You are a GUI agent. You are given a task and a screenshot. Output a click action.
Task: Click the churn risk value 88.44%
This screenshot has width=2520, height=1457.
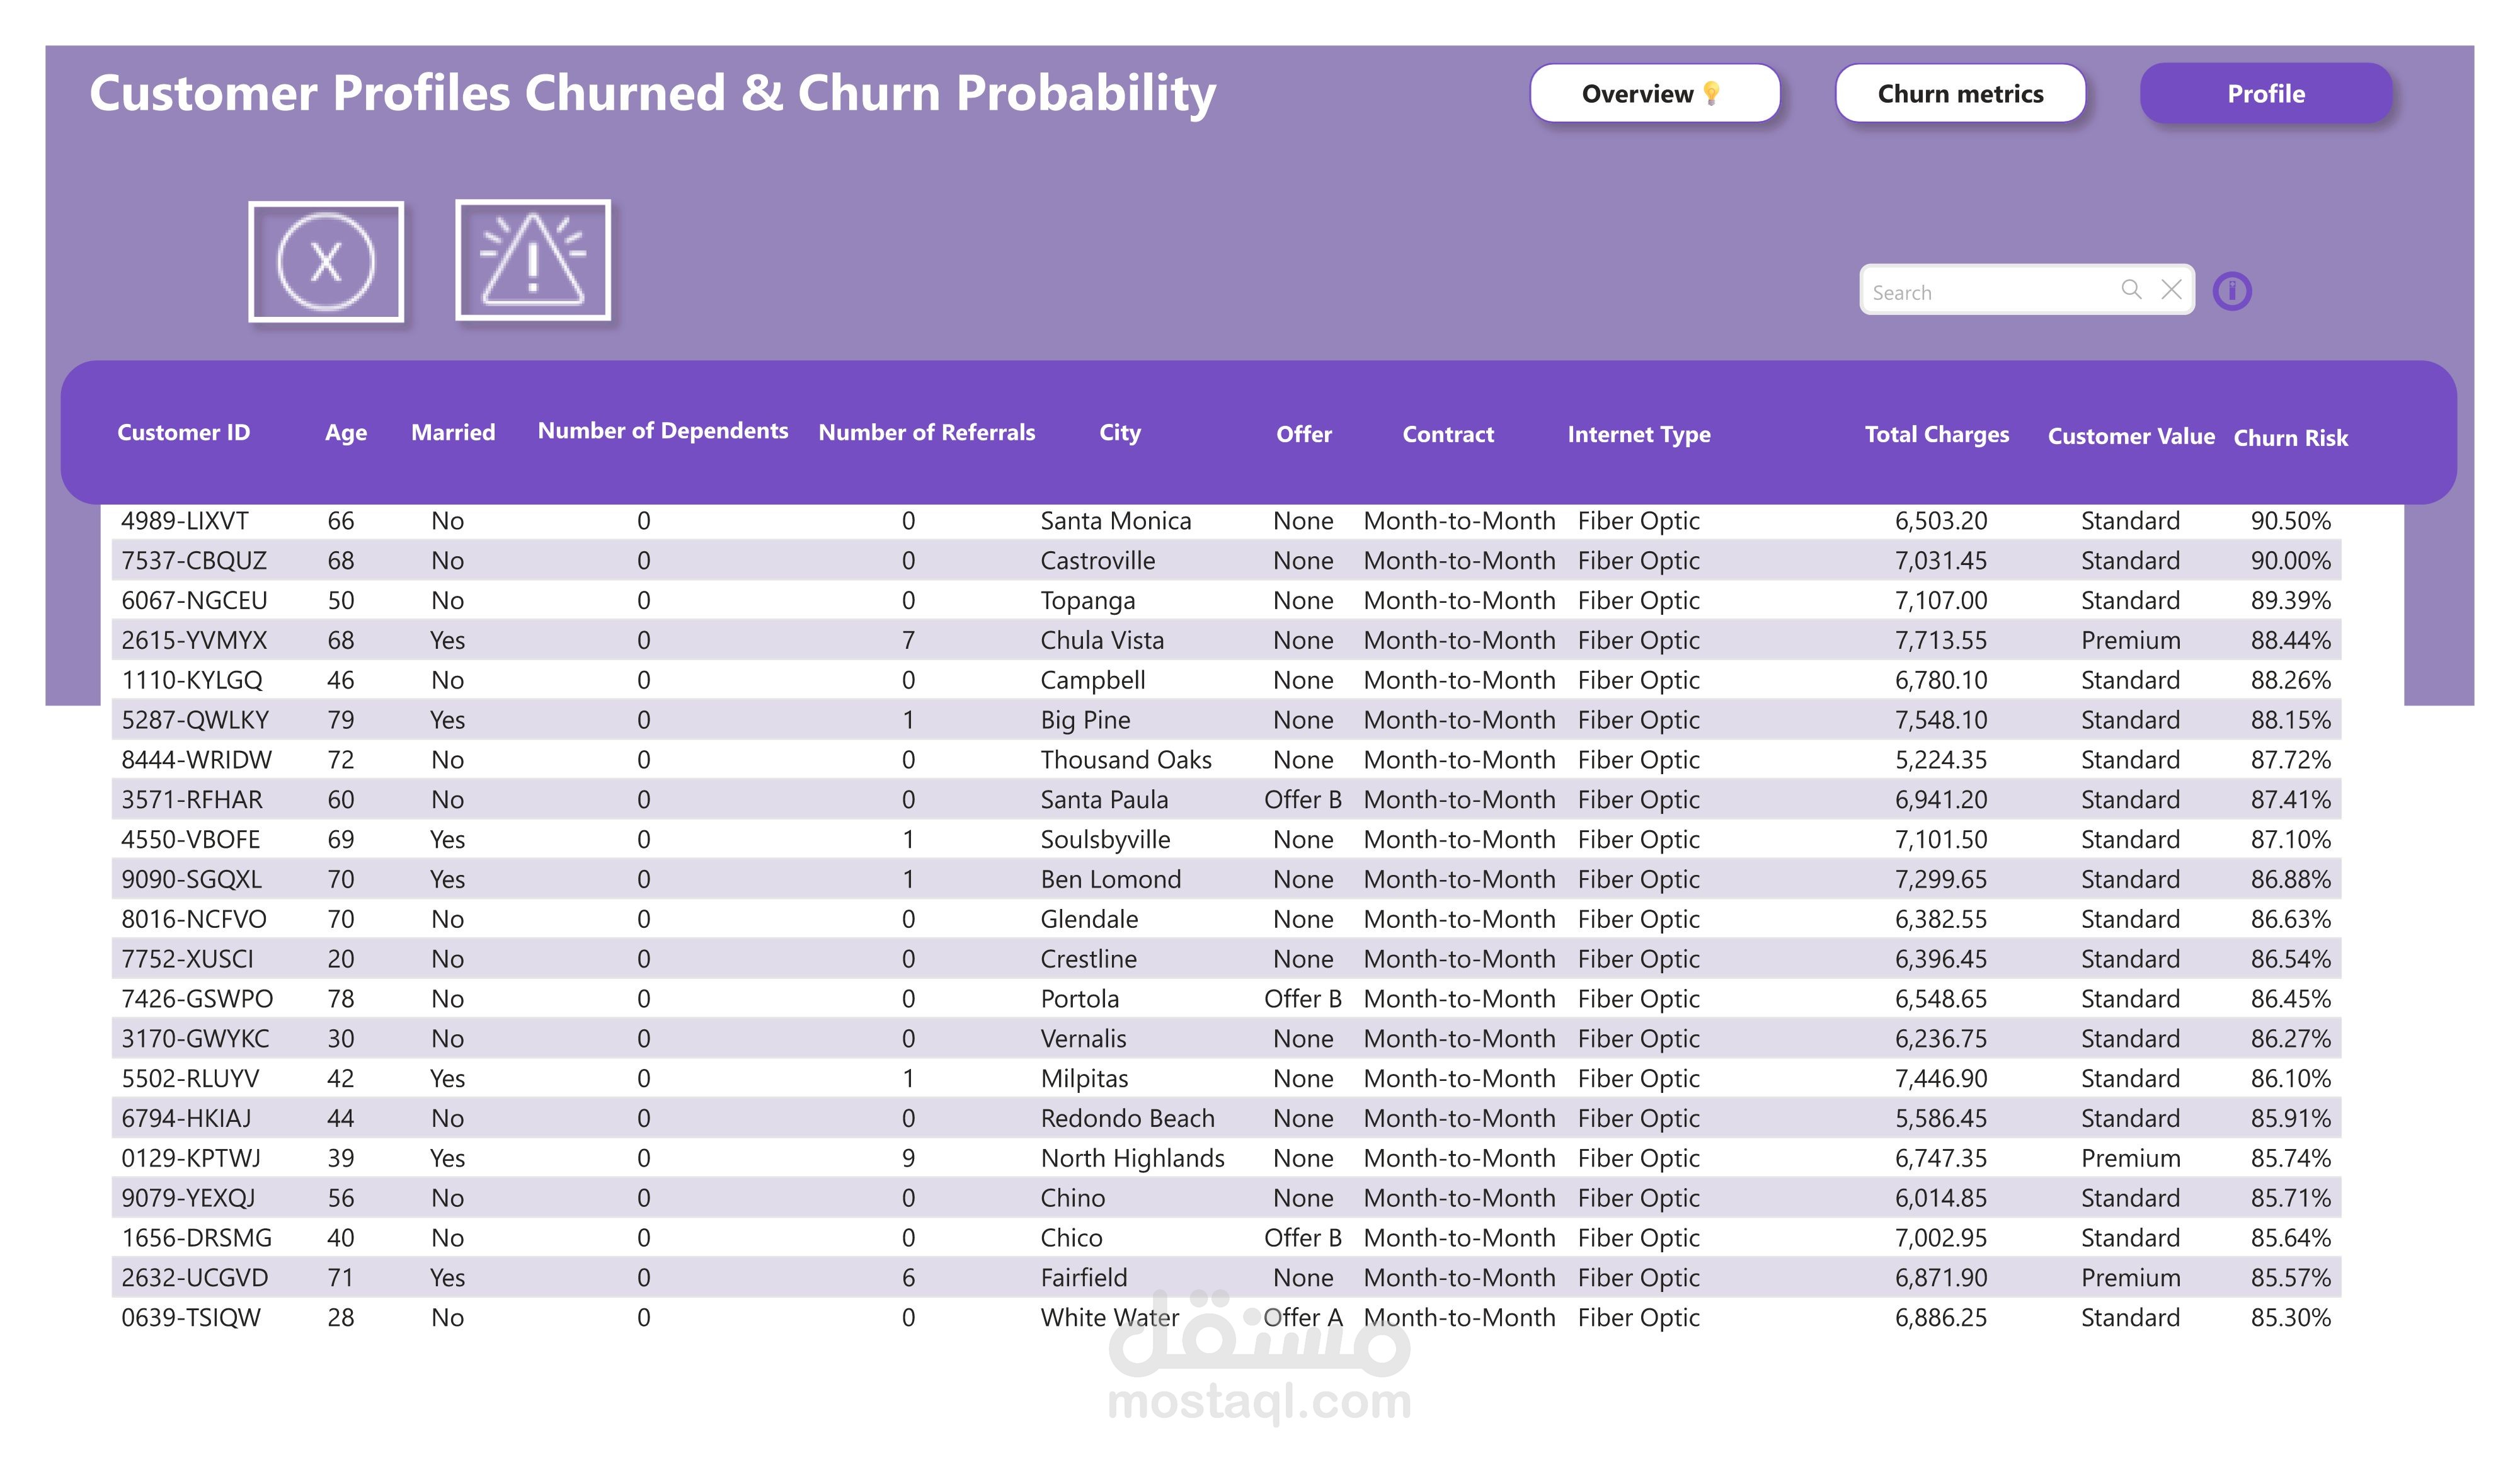2291,641
